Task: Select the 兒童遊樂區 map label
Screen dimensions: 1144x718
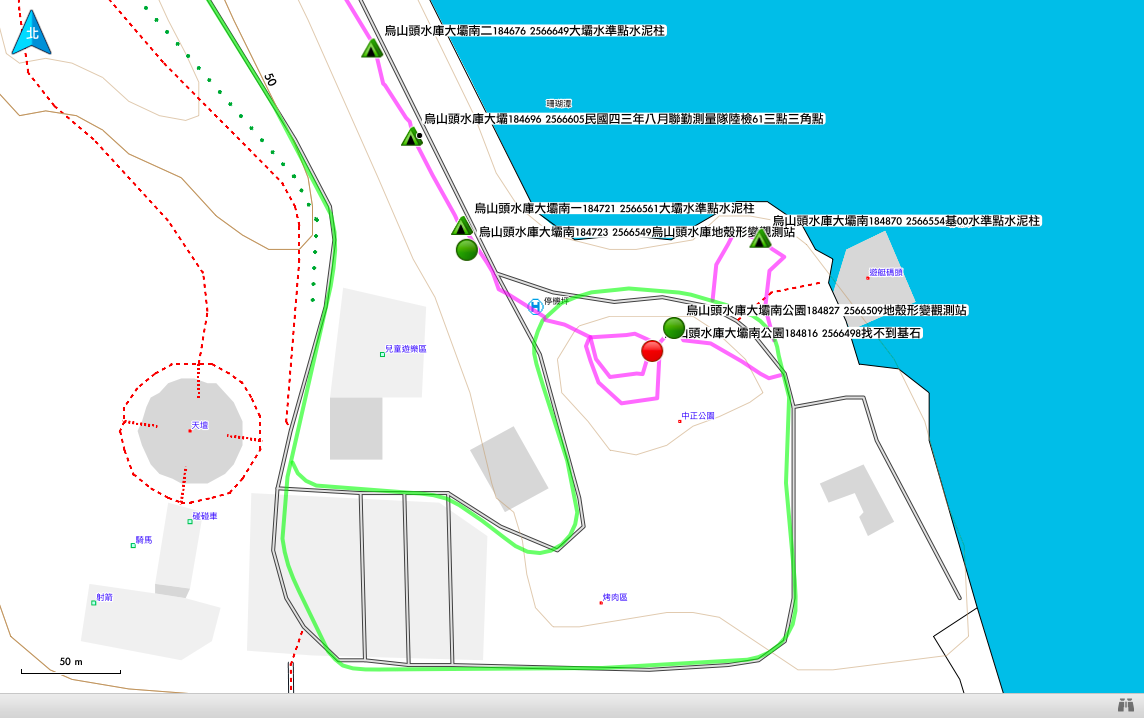Action: (x=405, y=350)
